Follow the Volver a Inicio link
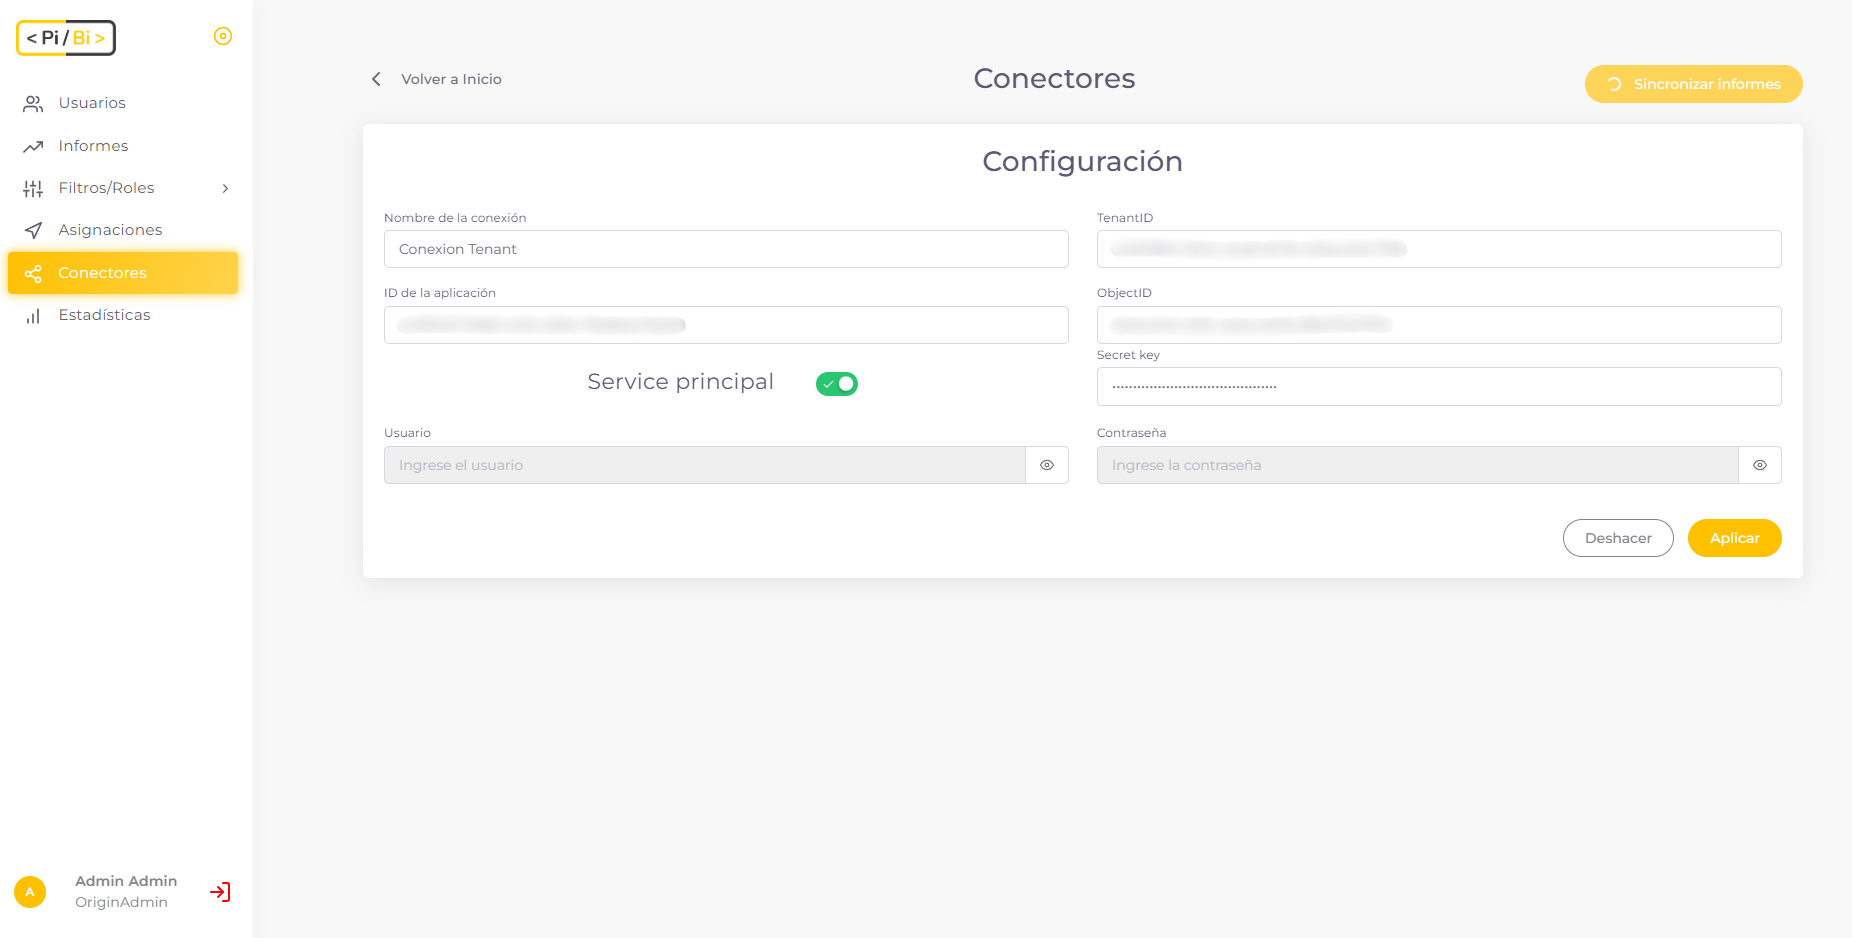 coord(451,79)
